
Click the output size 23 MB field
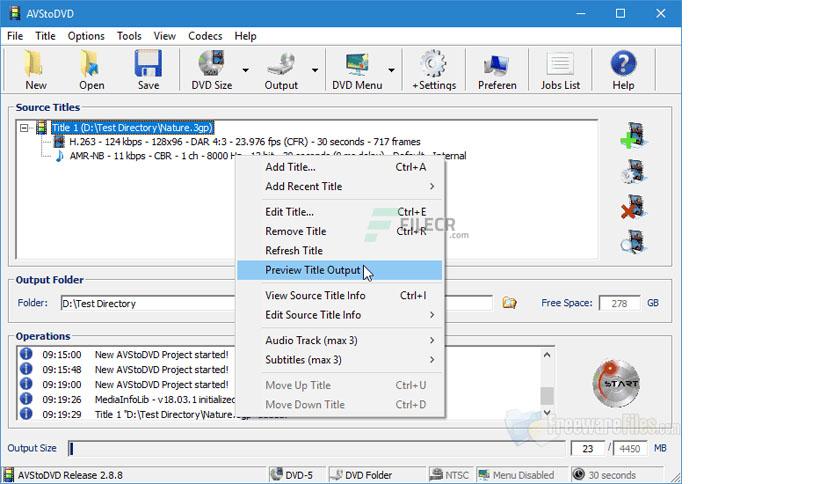tap(588, 448)
